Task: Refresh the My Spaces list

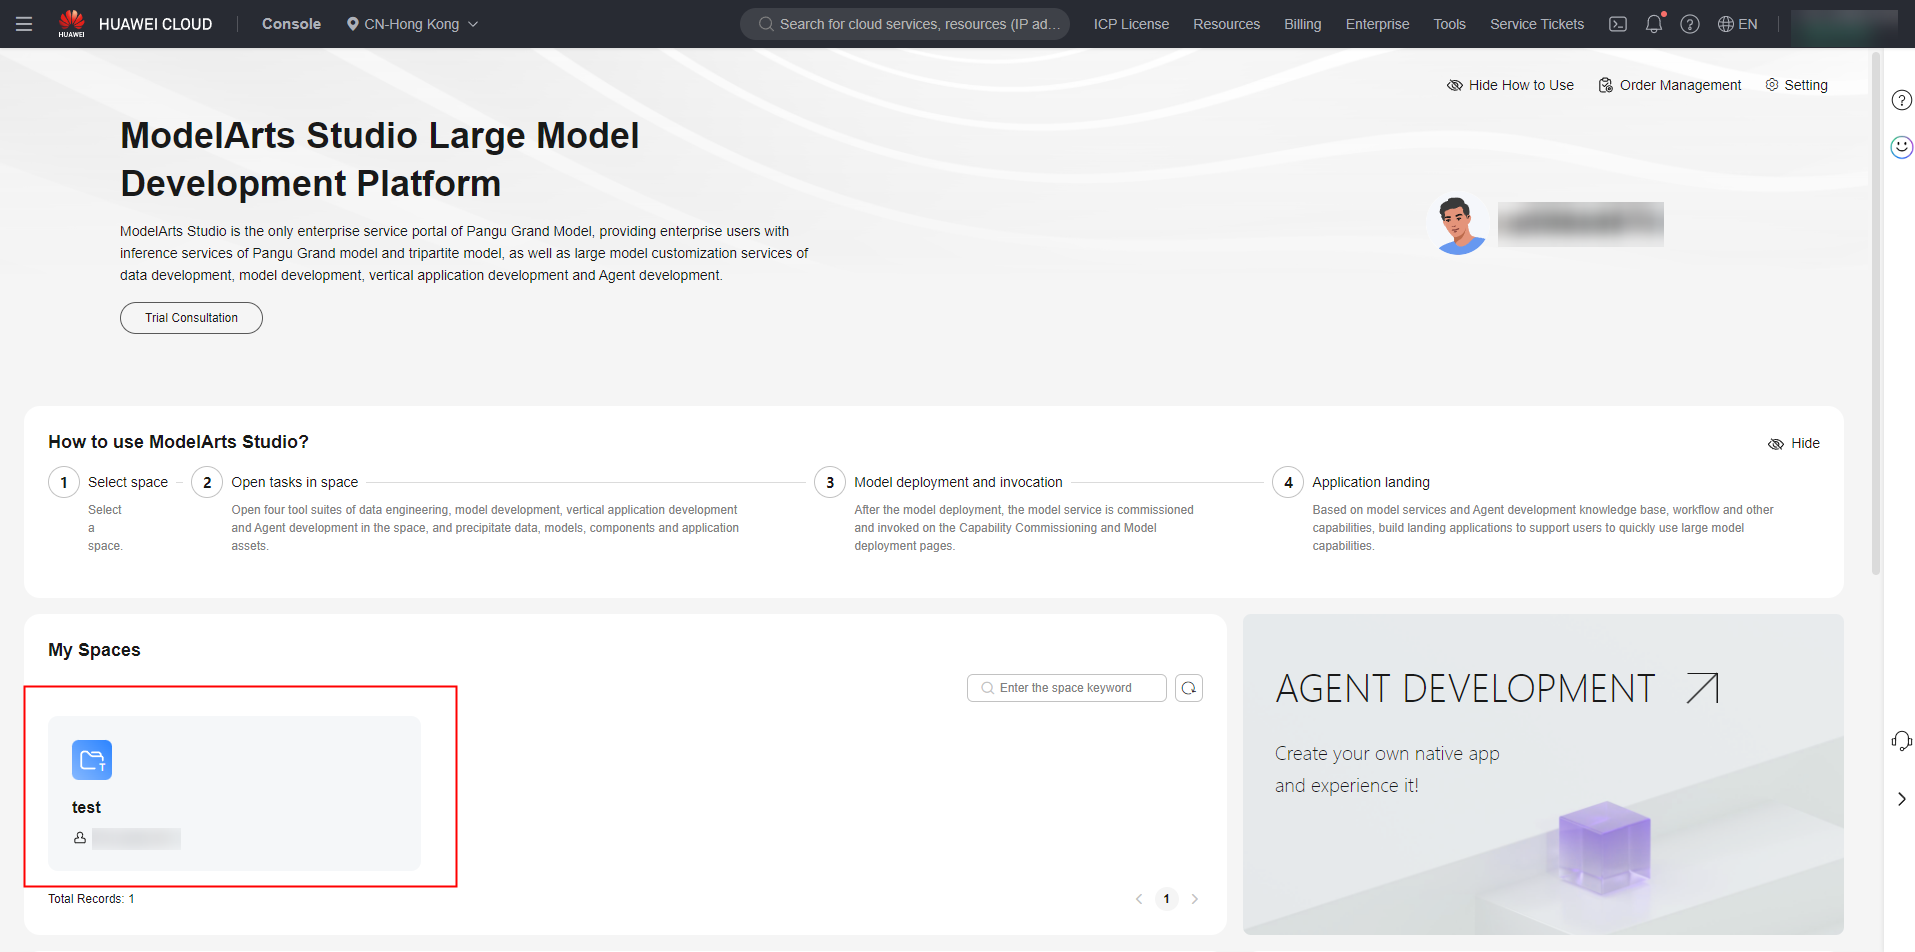Action: 1189,688
